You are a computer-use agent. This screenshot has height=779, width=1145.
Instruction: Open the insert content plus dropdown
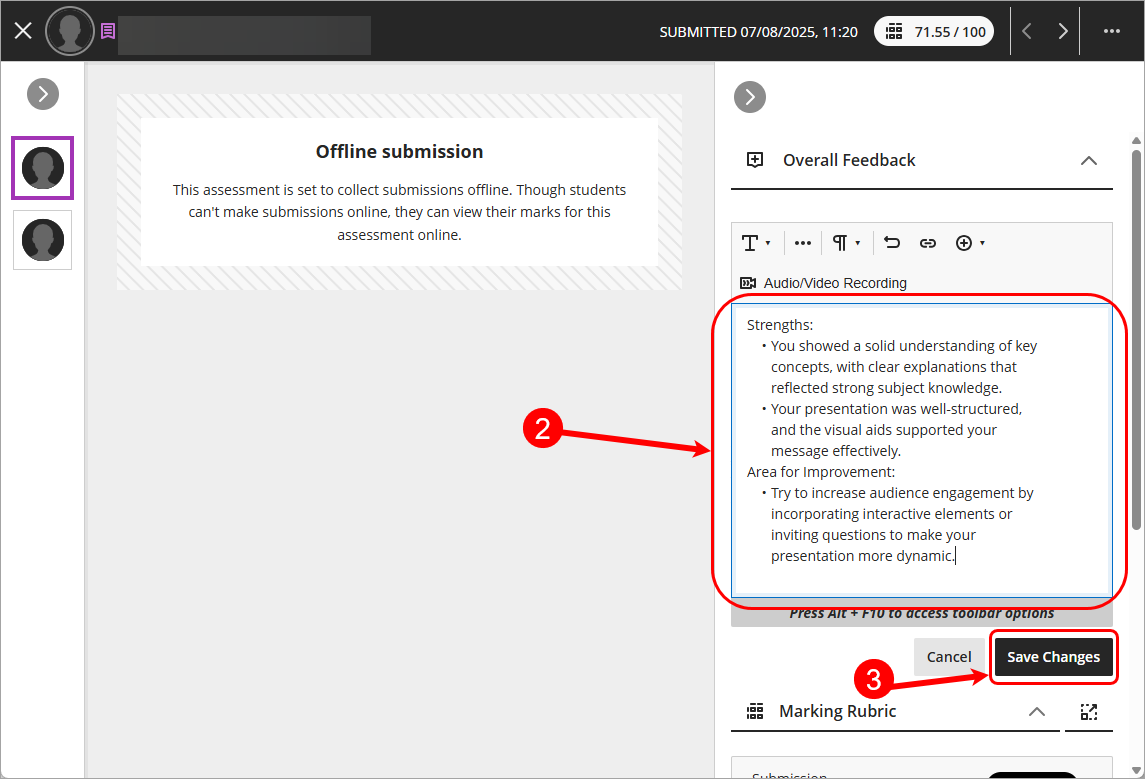coord(970,243)
